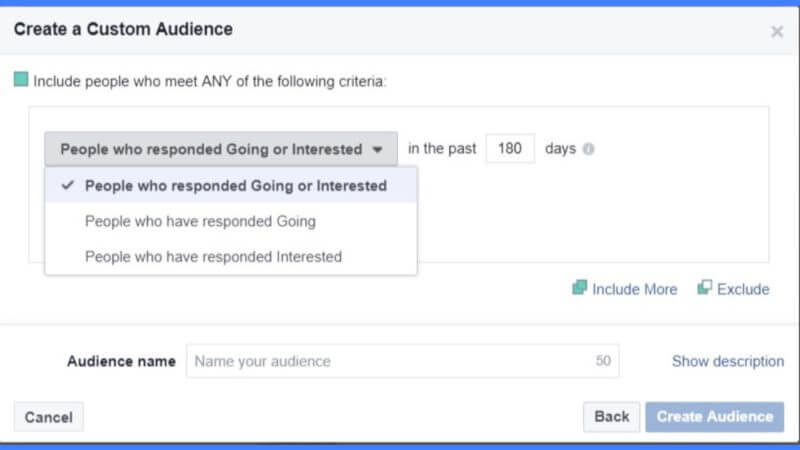
Task: Open the Show description link
Action: pos(728,361)
